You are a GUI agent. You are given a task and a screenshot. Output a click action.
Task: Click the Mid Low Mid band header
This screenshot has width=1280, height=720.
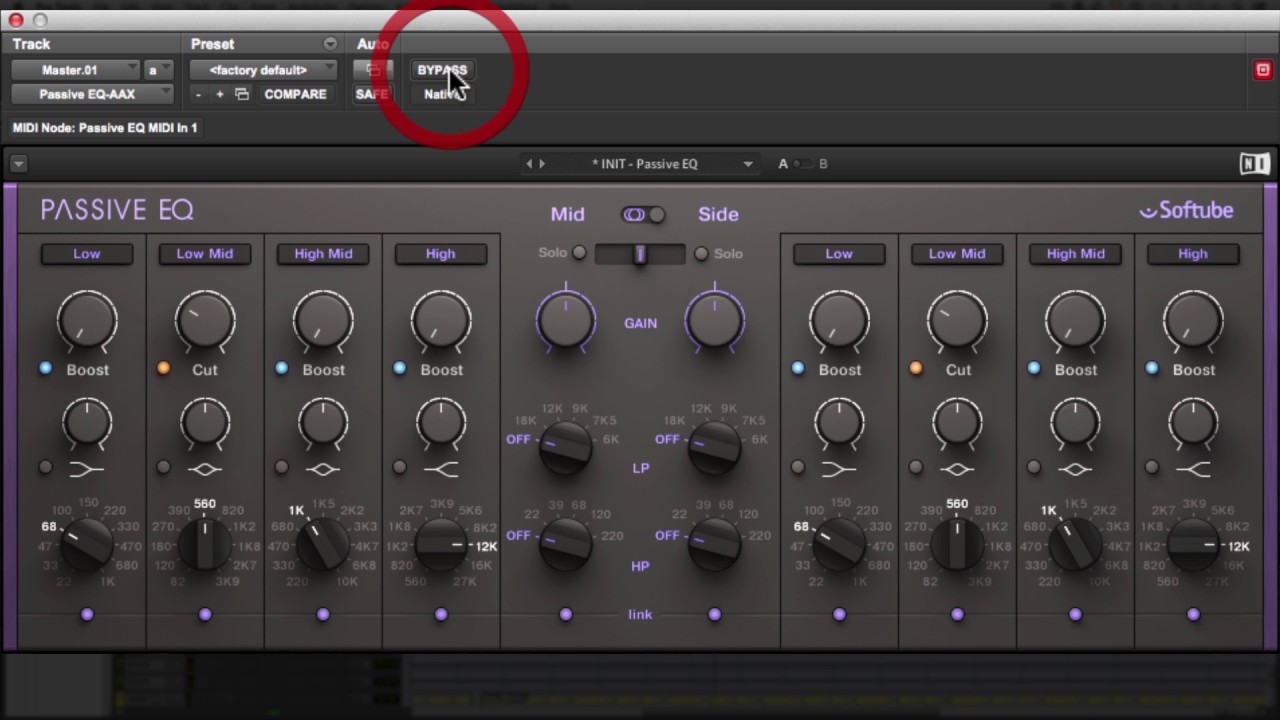click(205, 254)
